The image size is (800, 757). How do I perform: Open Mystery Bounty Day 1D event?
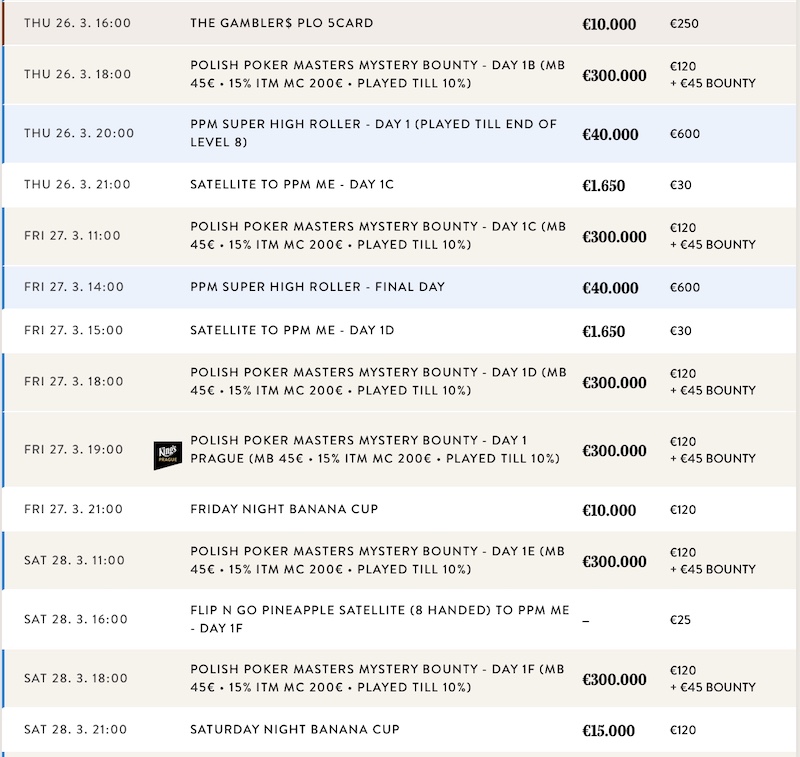coord(377,381)
